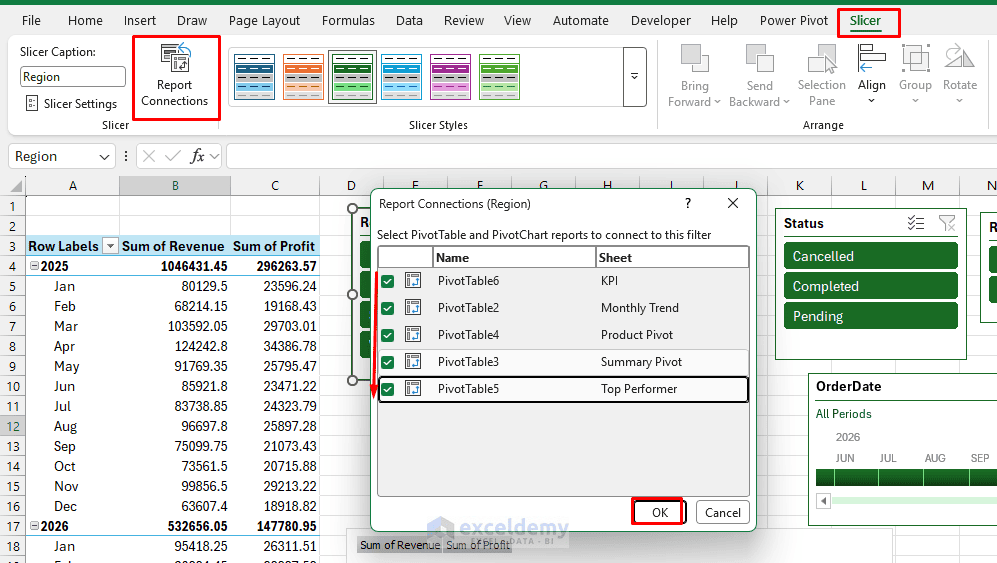The image size is (997, 563).
Task: Click the Send Backward icon
Action: tap(759, 59)
